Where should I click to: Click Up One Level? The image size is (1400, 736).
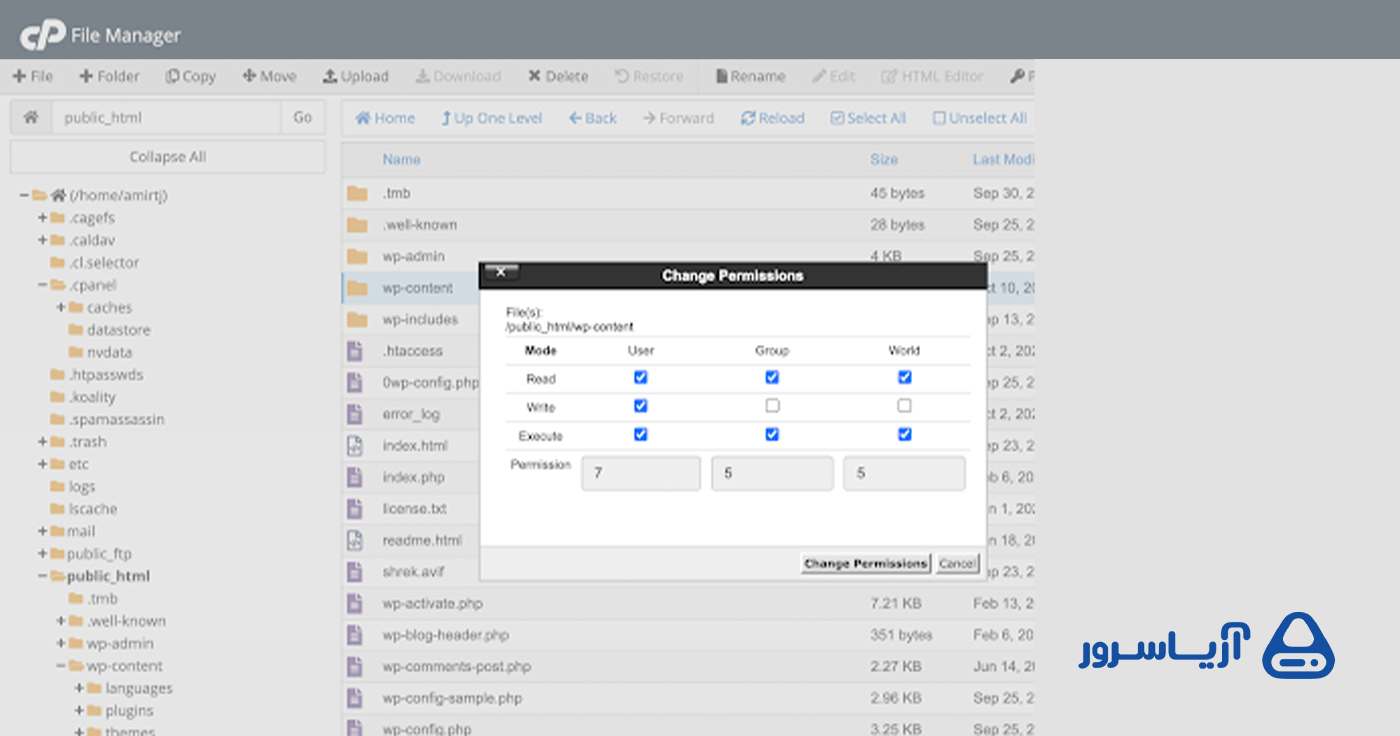(491, 118)
